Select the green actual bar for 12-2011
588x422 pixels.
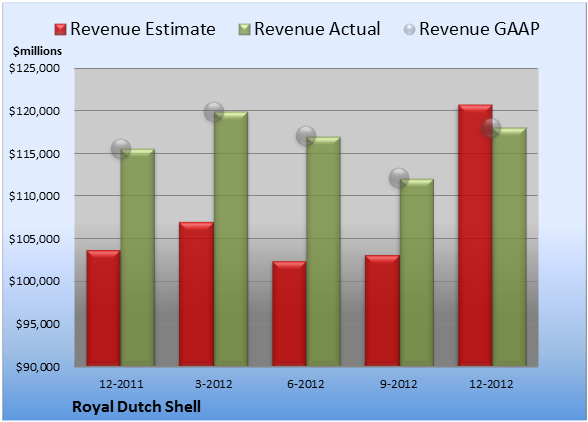[138, 257]
